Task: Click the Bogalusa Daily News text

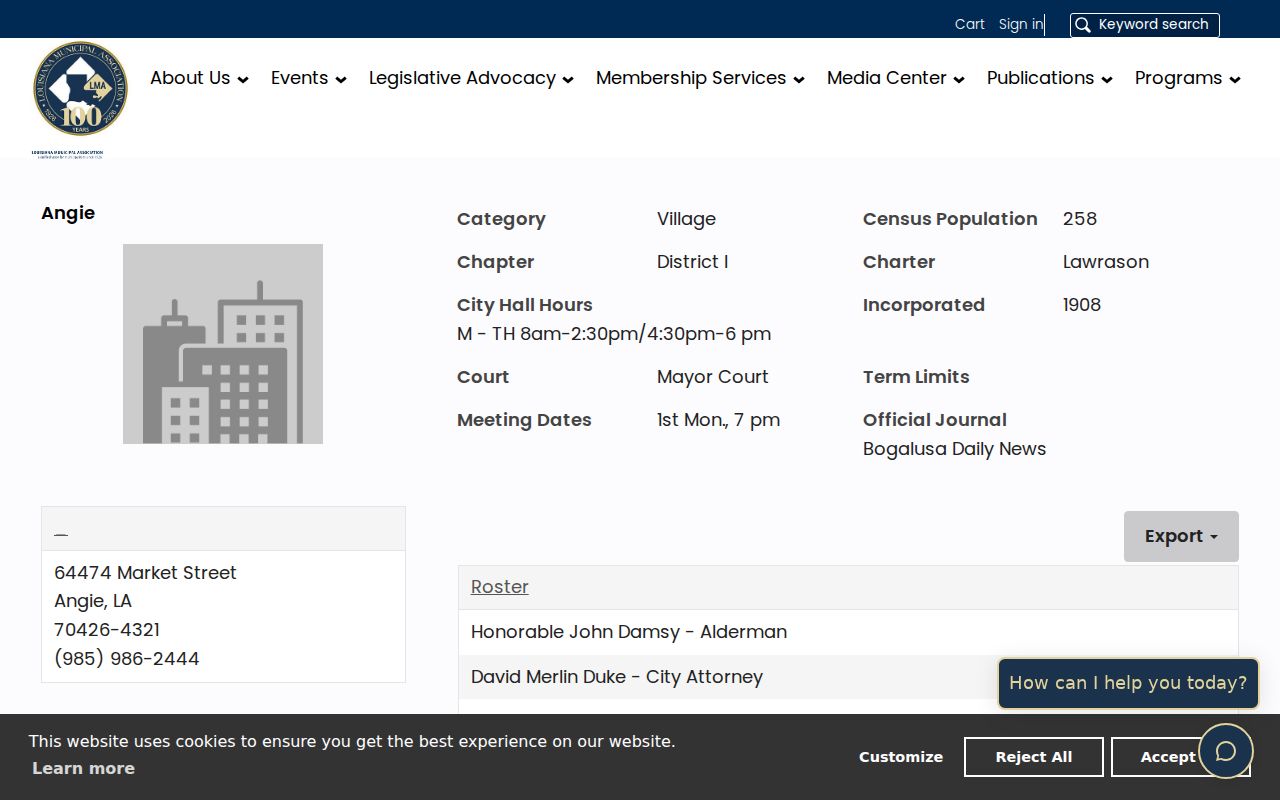Action: [954, 449]
